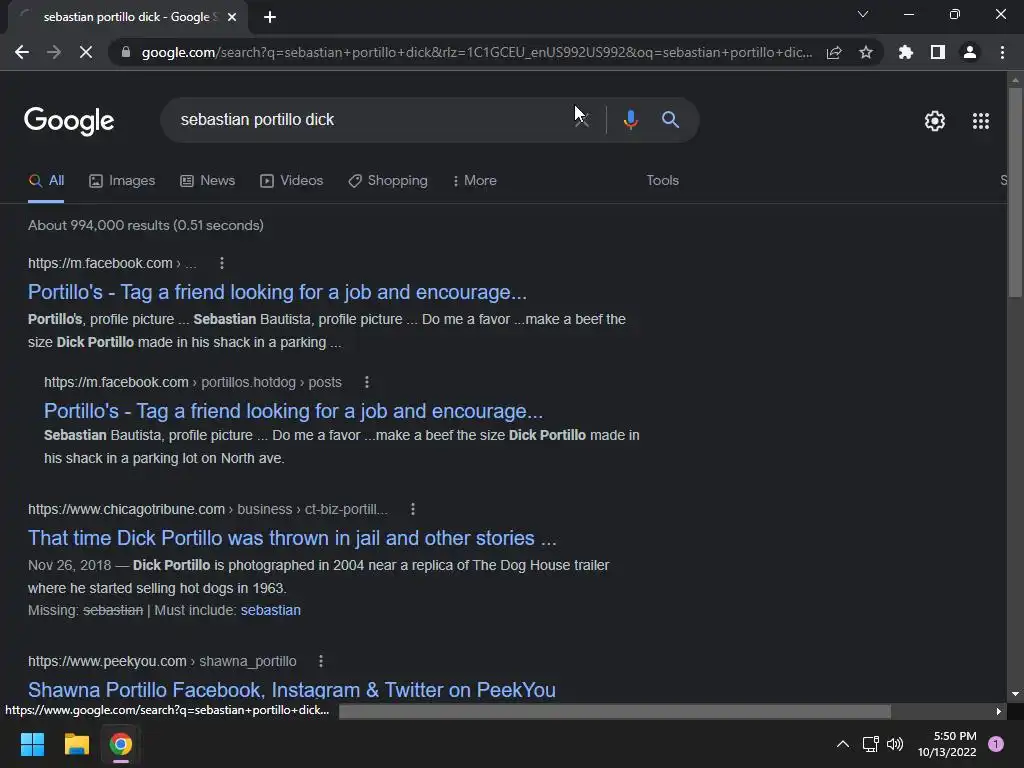Screen dimensions: 1024x768
Task: Switch to Videos results tab
Action: (291, 181)
